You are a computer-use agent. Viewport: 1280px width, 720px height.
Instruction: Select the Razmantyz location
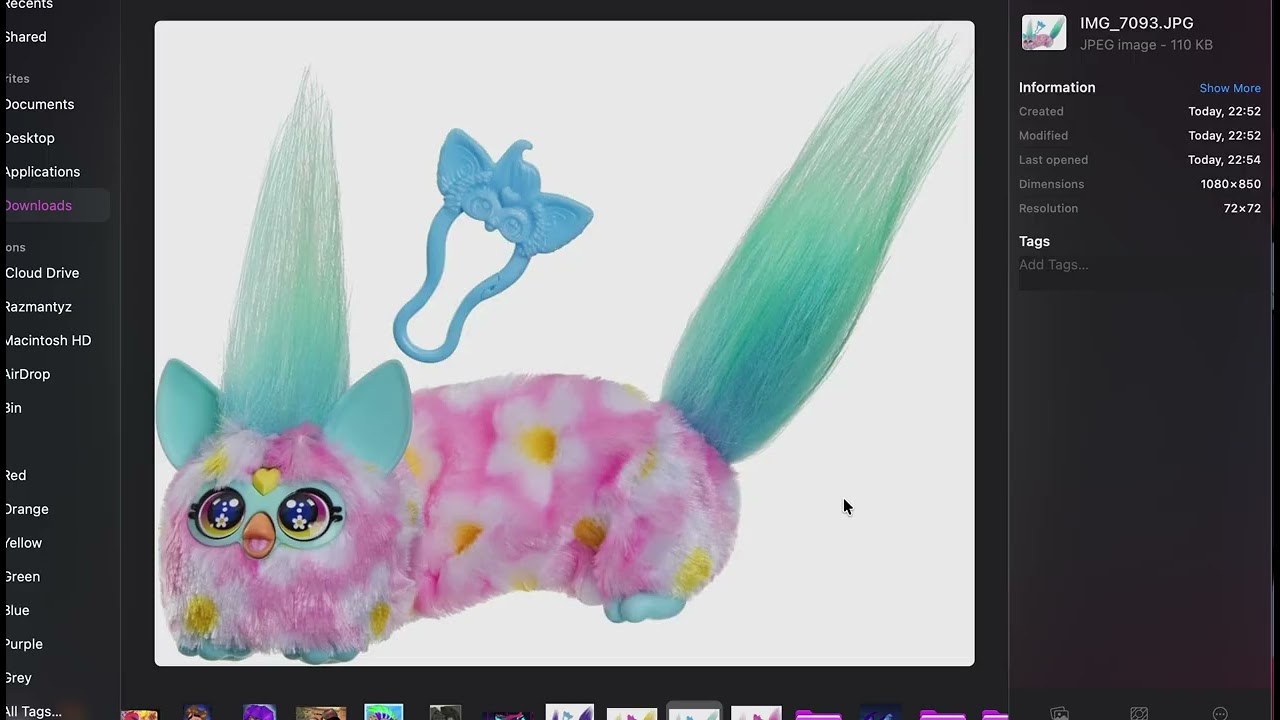[38, 307]
